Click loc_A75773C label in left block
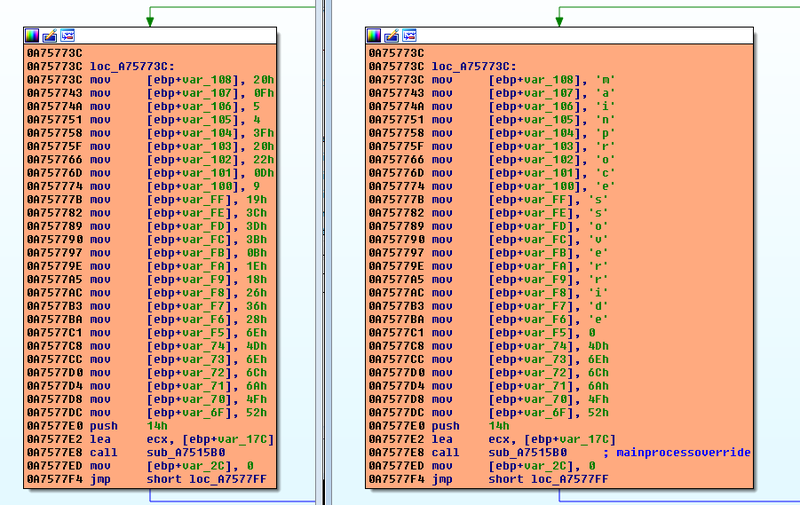The image size is (800, 505). click(132, 67)
